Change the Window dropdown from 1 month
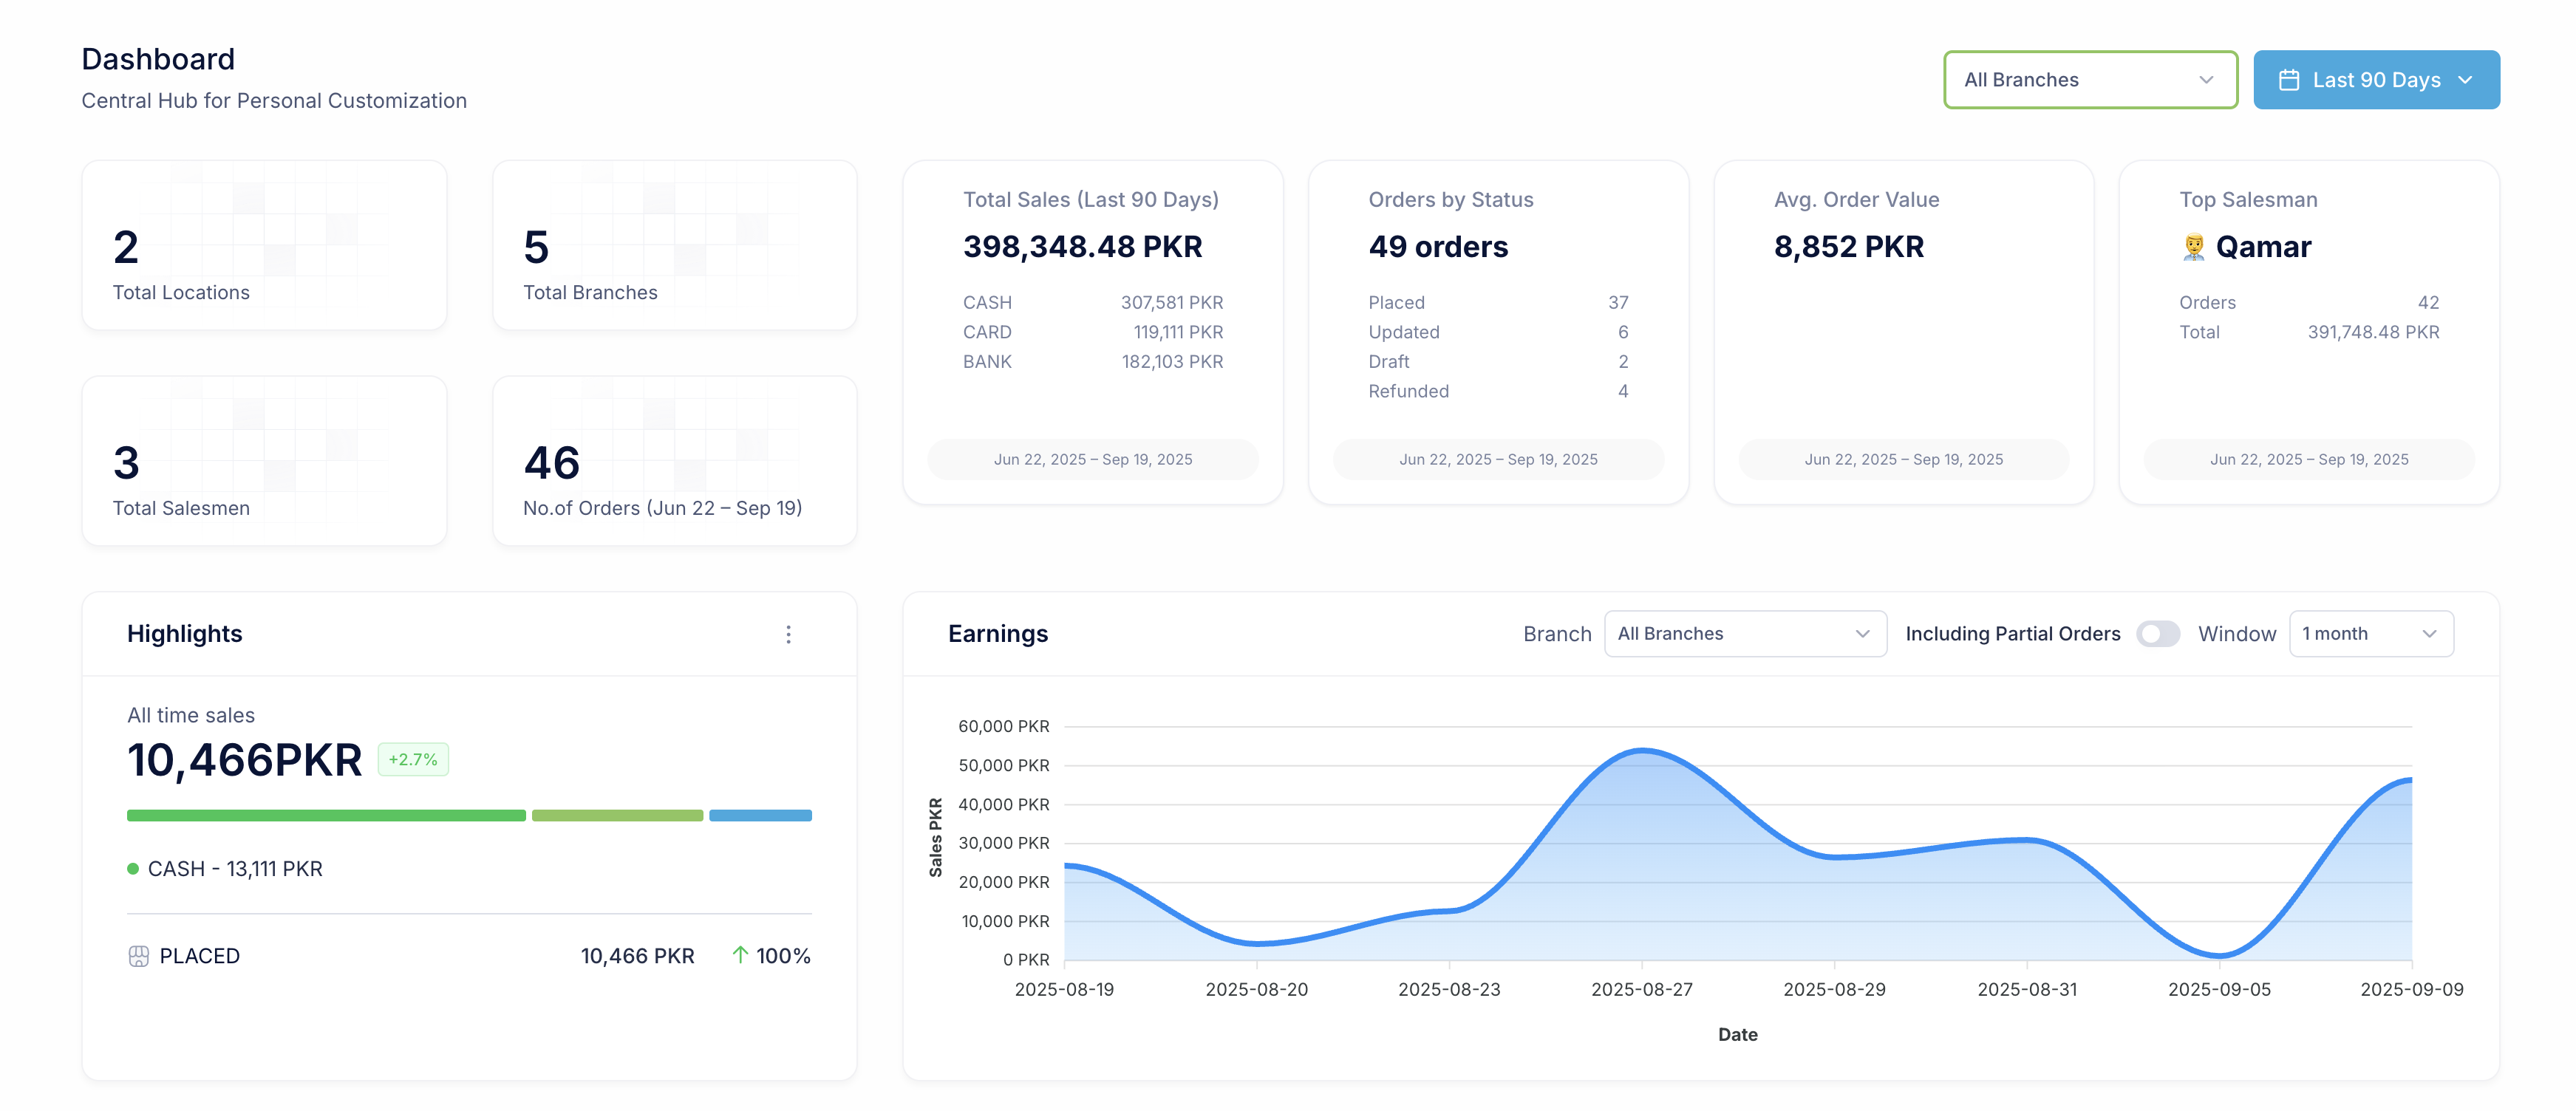The image size is (2576, 1111). pos(2370,633)
